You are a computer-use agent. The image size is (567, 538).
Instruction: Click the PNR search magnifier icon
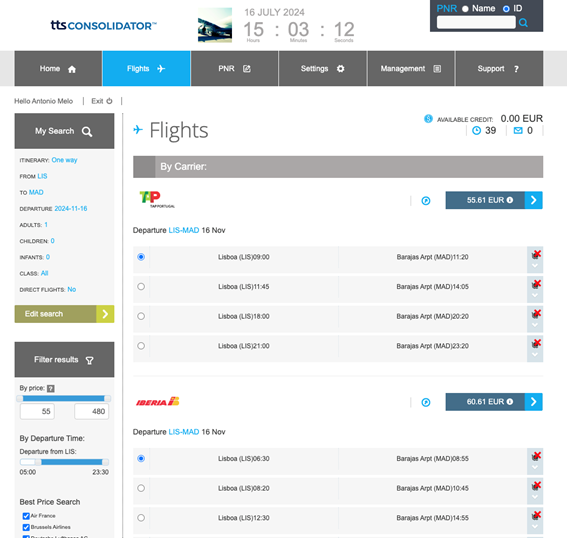tap(523, 23)
